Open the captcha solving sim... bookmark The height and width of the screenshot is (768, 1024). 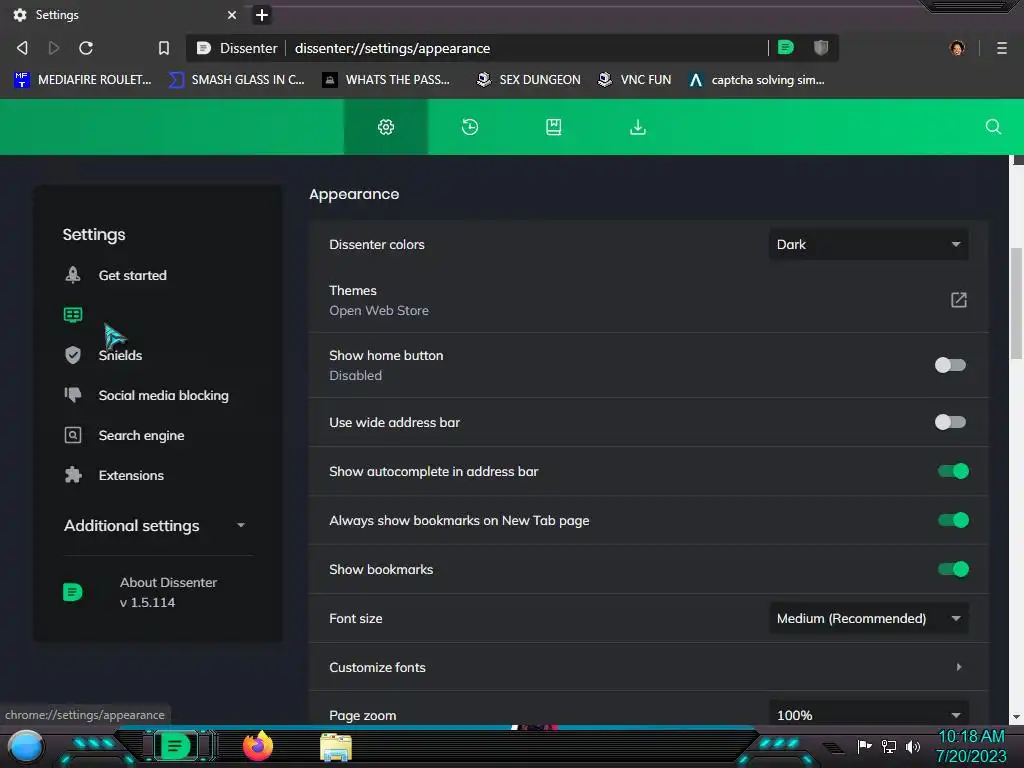[x=757, y=80]
